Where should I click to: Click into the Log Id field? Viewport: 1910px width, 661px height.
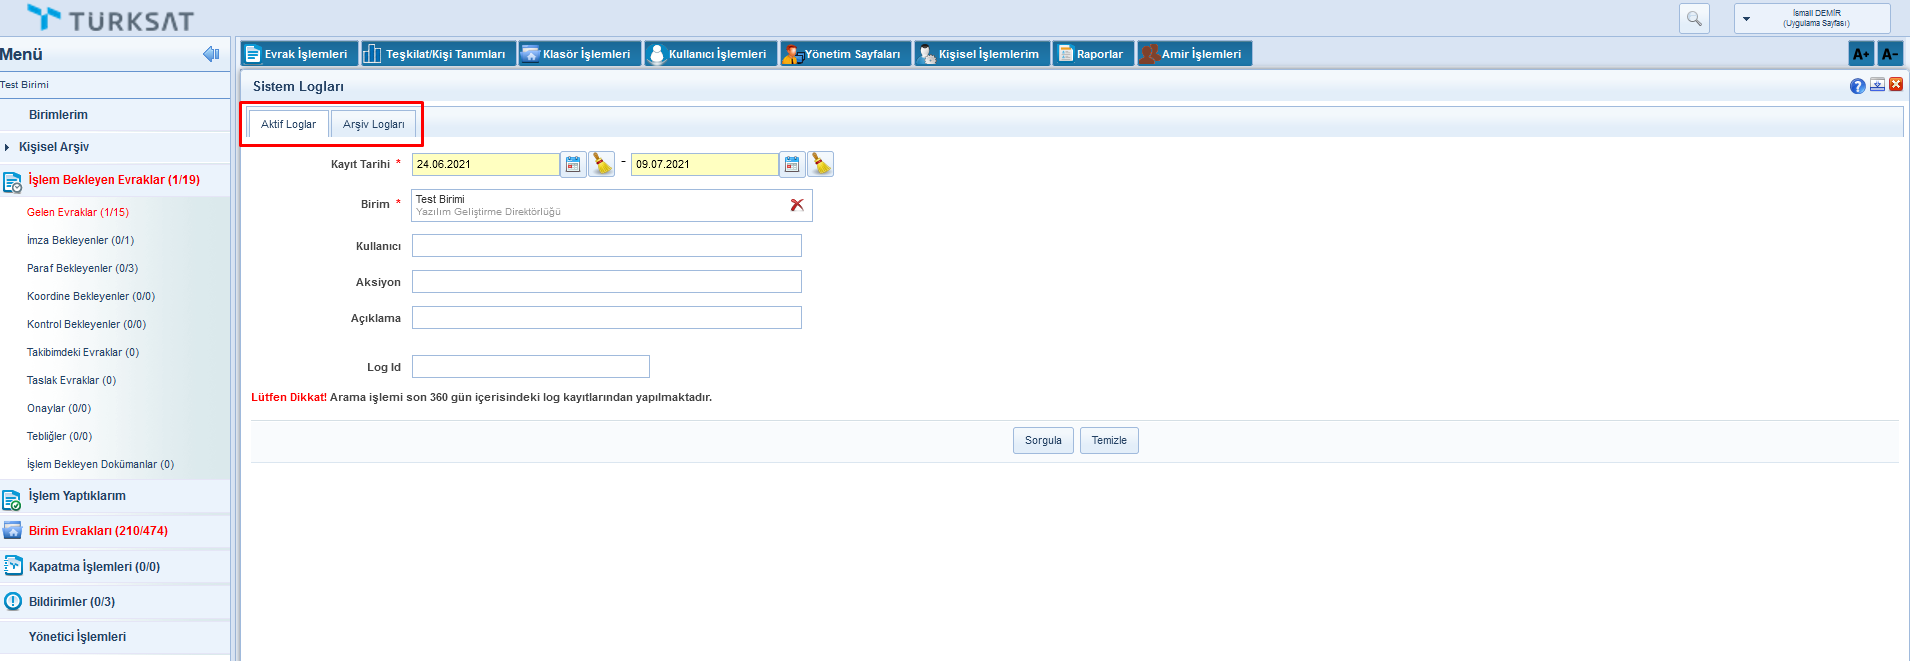(x=530, y=367)
